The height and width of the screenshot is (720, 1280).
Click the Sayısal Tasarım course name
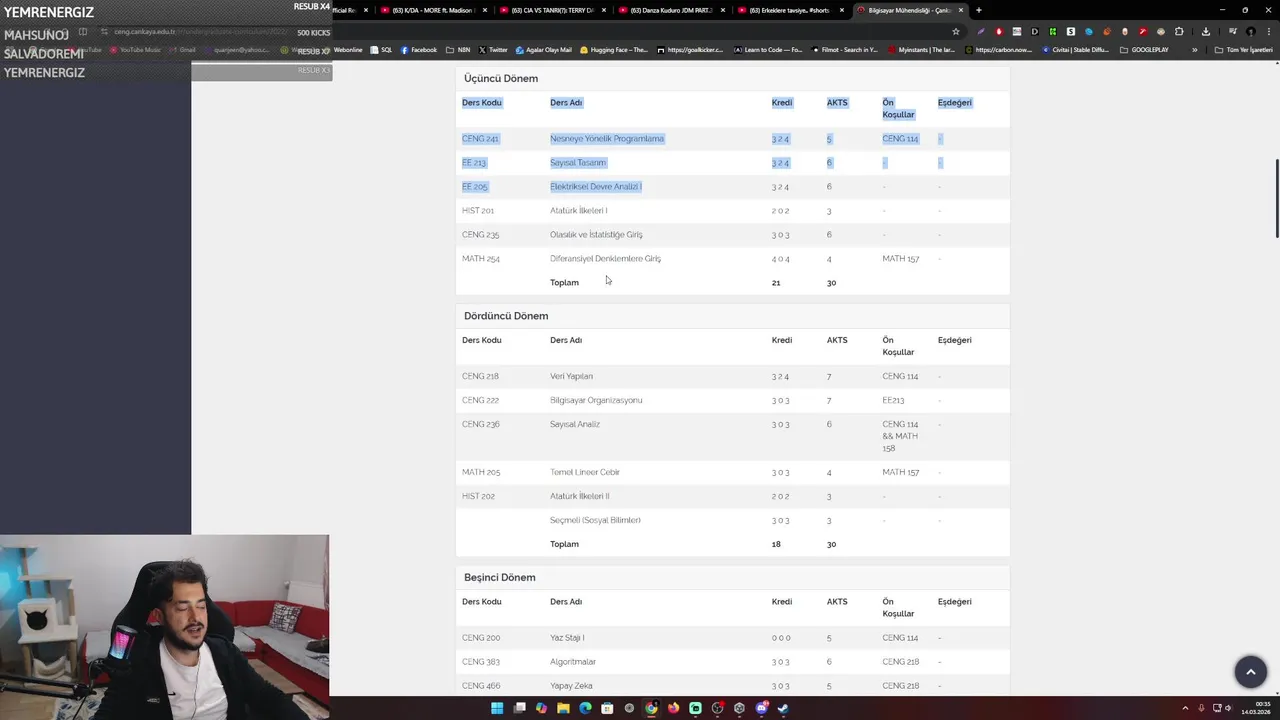[x=578, y=163]
